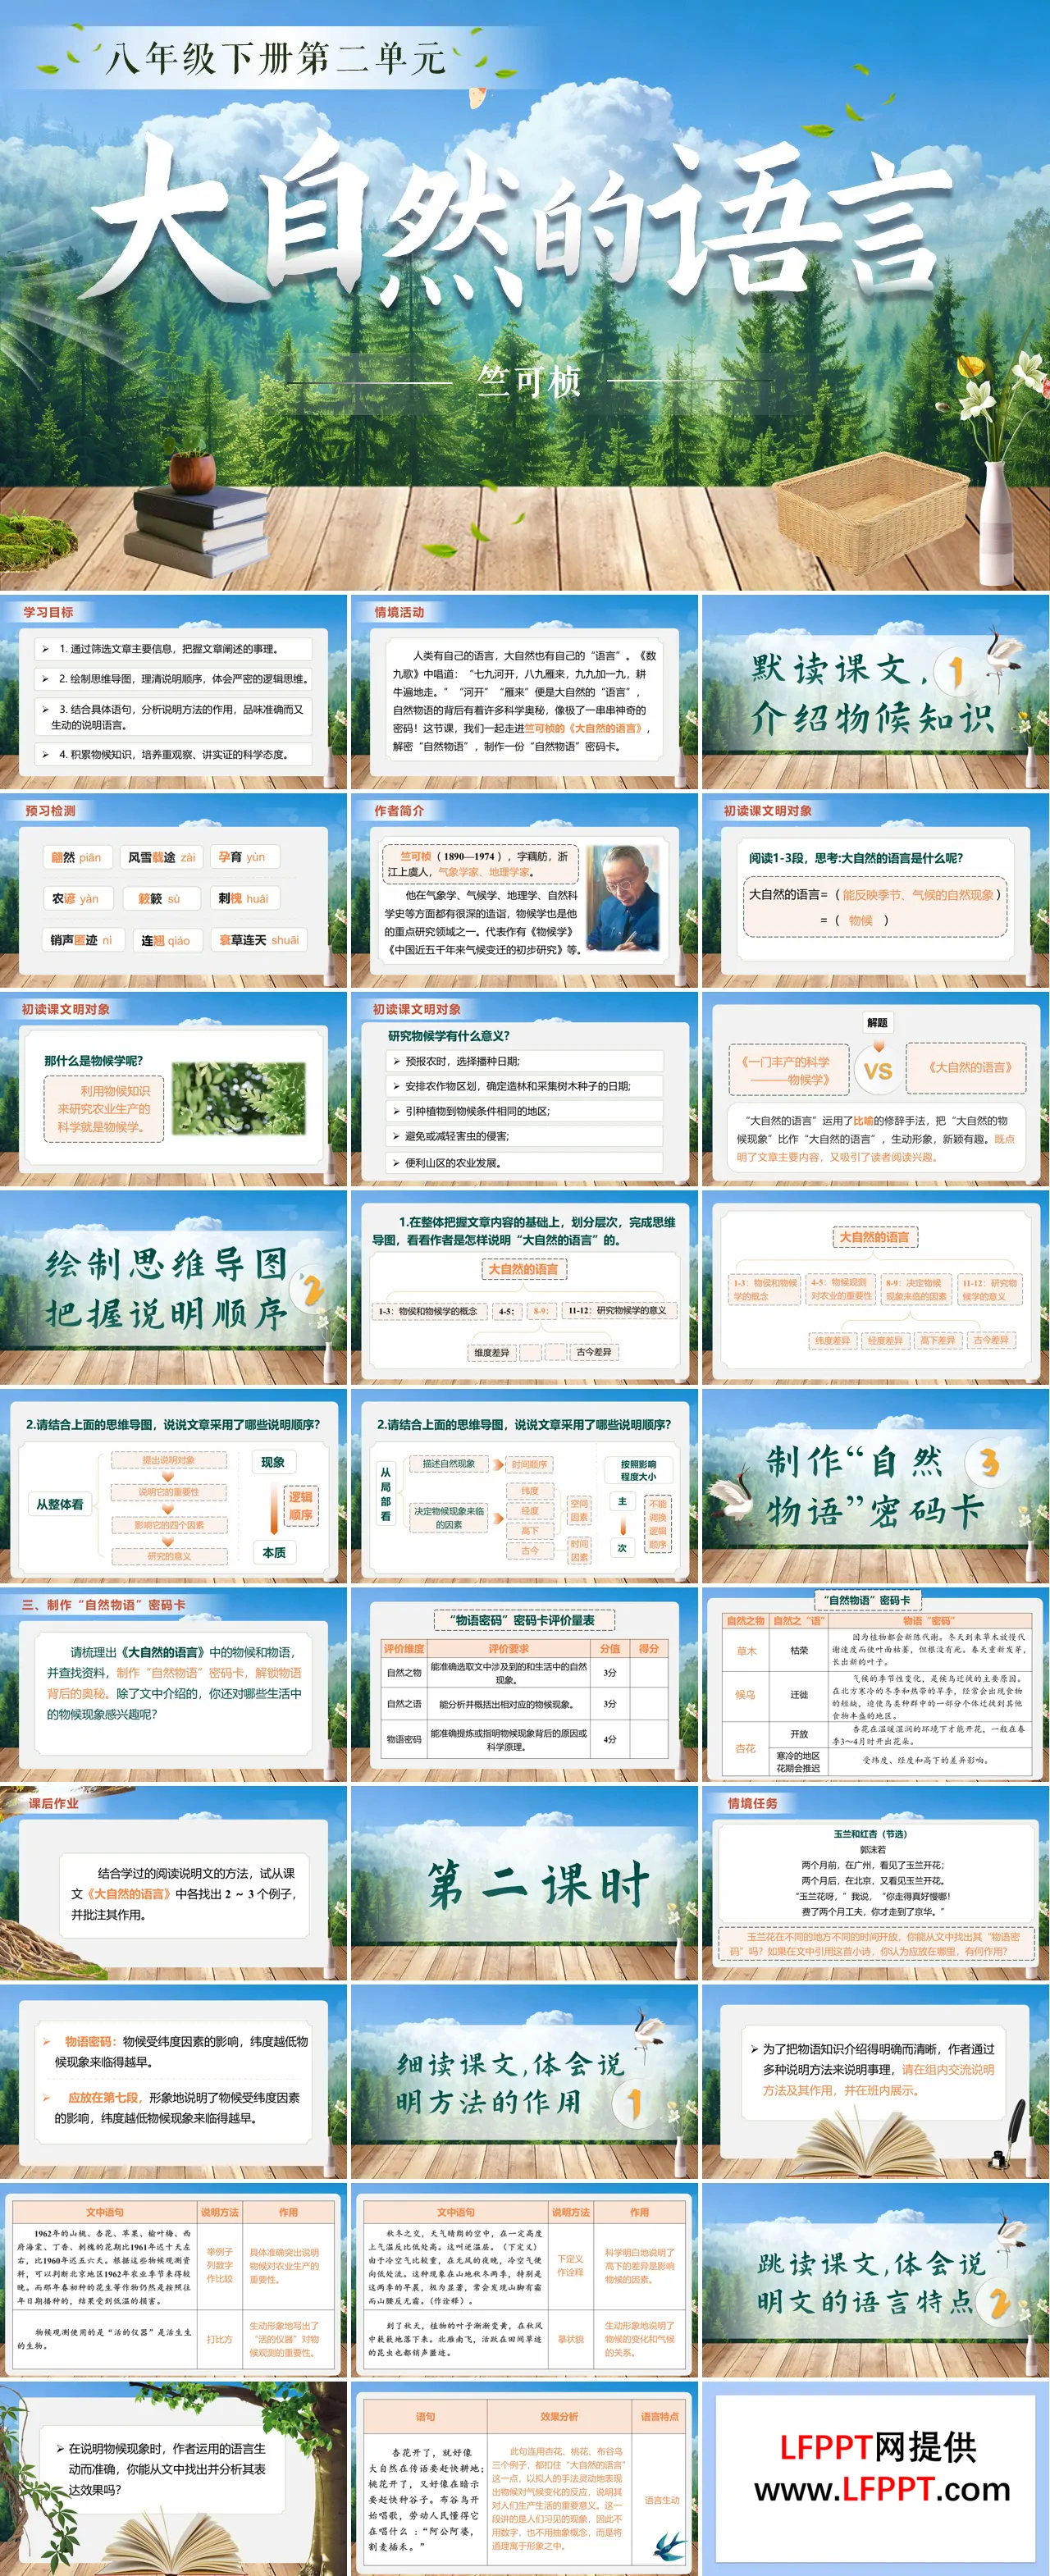
Task: Open the 作者简介 slide thumbnail
Action: tap(524, 890)
